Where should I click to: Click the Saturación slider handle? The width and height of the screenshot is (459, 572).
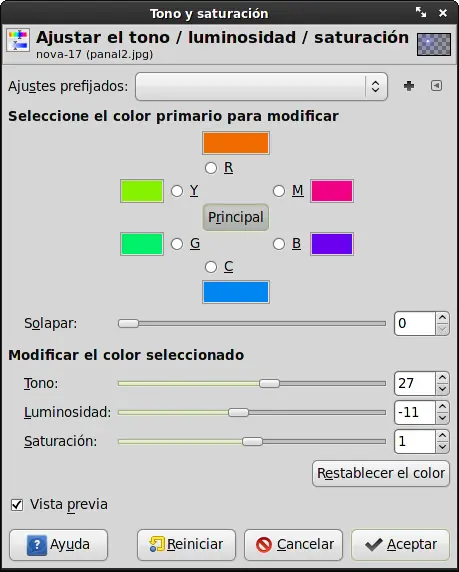coord(252,441)
